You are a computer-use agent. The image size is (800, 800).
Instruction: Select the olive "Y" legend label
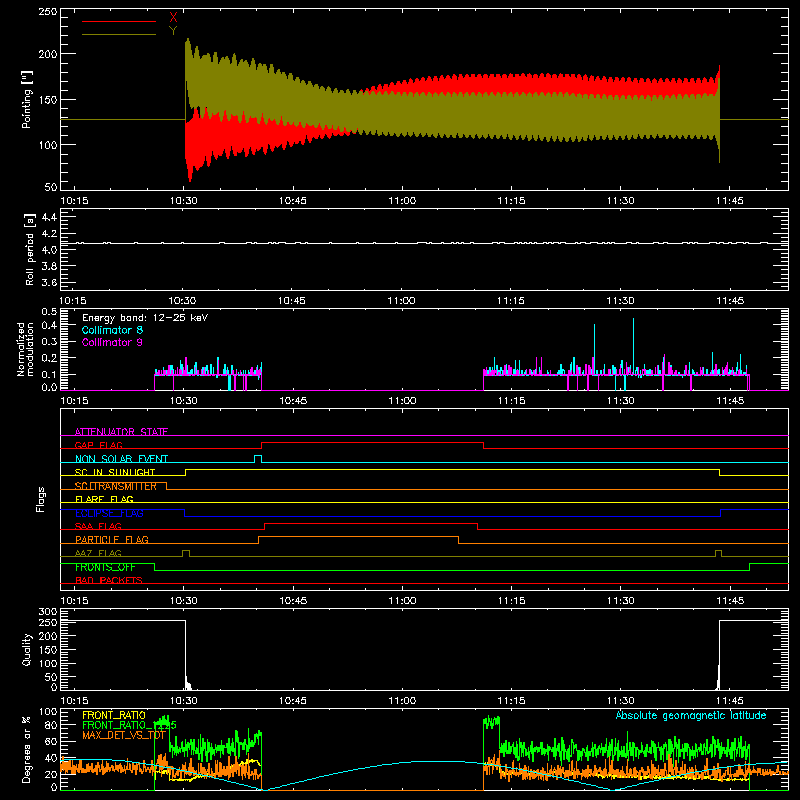tap(173, 31)
